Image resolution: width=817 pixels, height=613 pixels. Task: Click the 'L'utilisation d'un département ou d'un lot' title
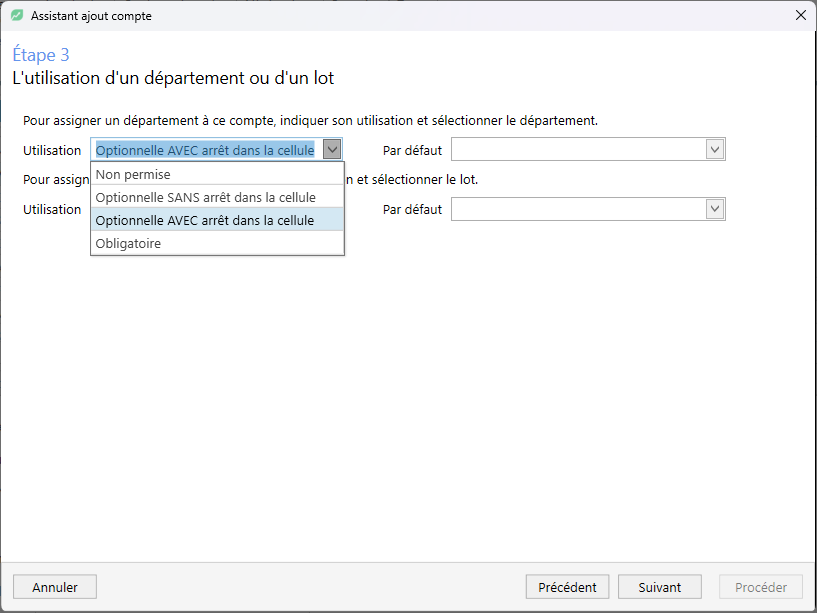click(x=173, y=78)
